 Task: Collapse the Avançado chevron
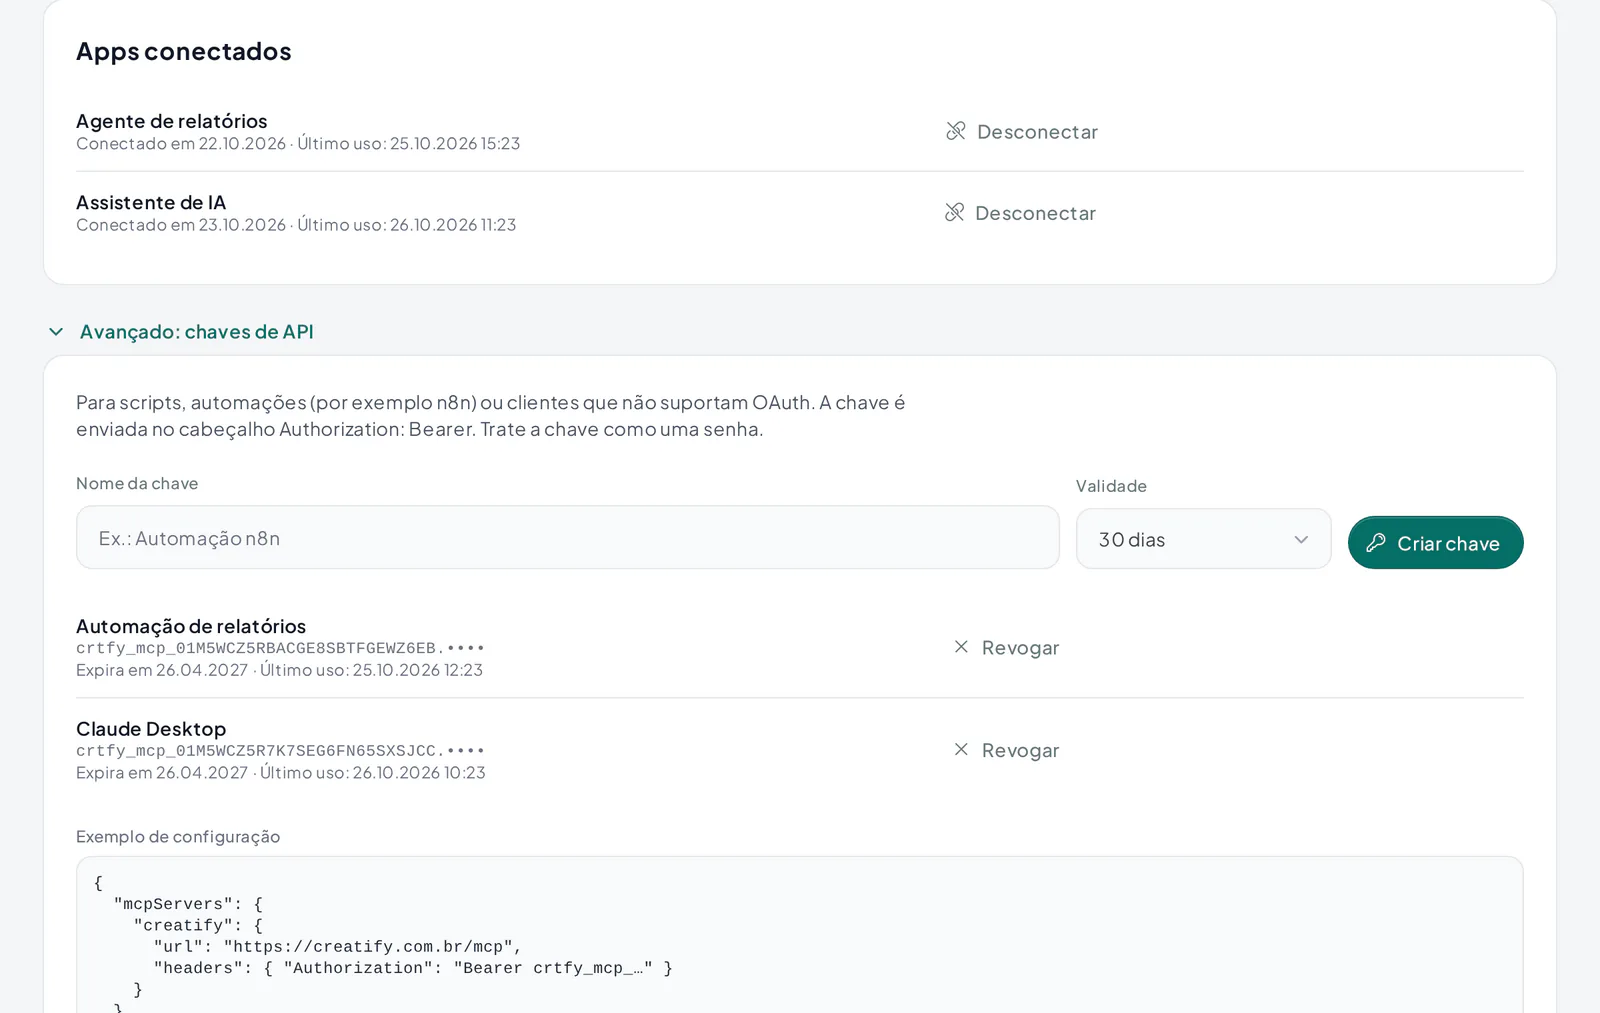(x=56, y=331)
